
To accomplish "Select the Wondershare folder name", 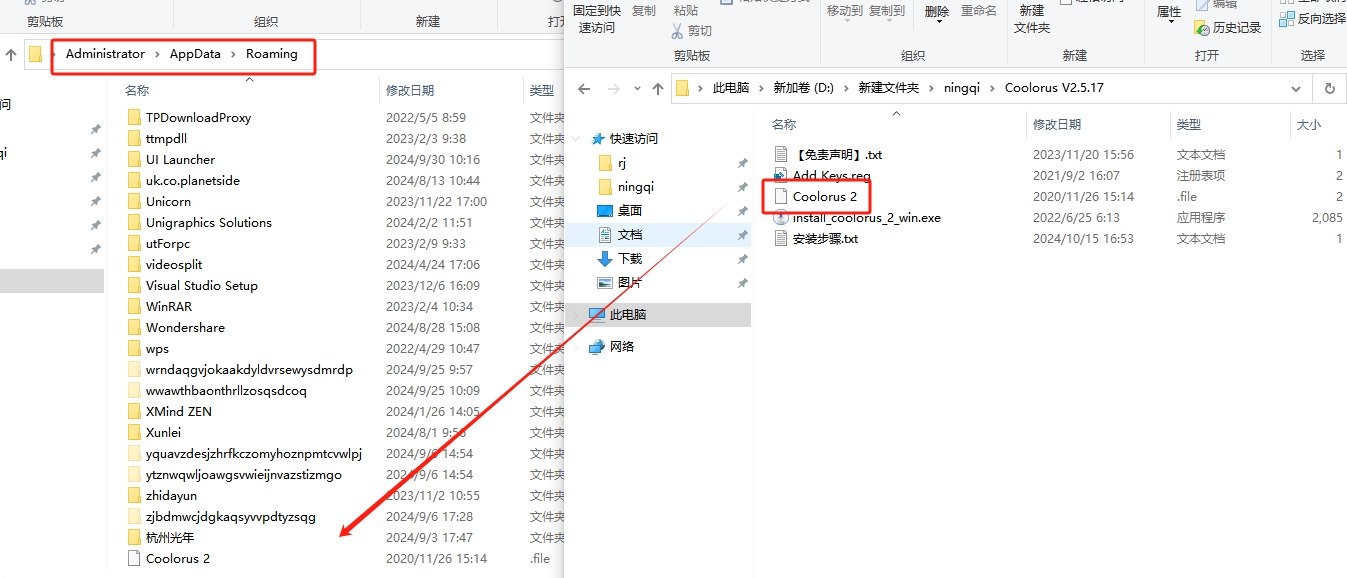I will 185,327.
